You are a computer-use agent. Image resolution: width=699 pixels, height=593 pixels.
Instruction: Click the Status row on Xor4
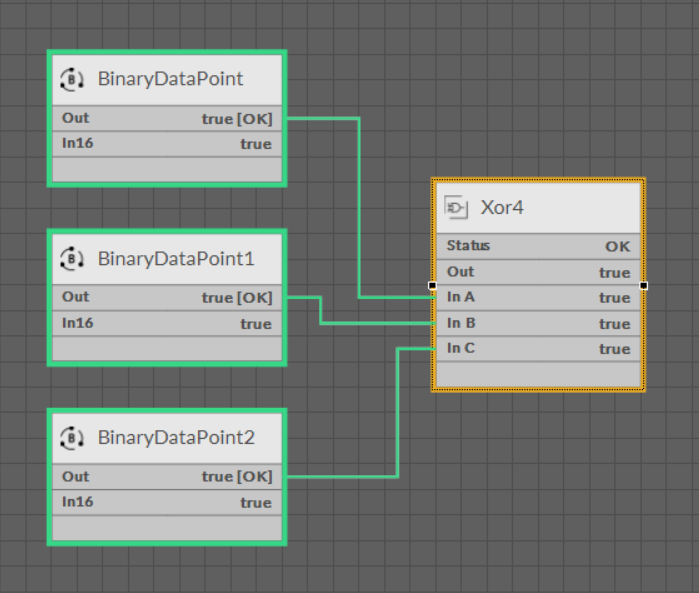click(538, 246)
